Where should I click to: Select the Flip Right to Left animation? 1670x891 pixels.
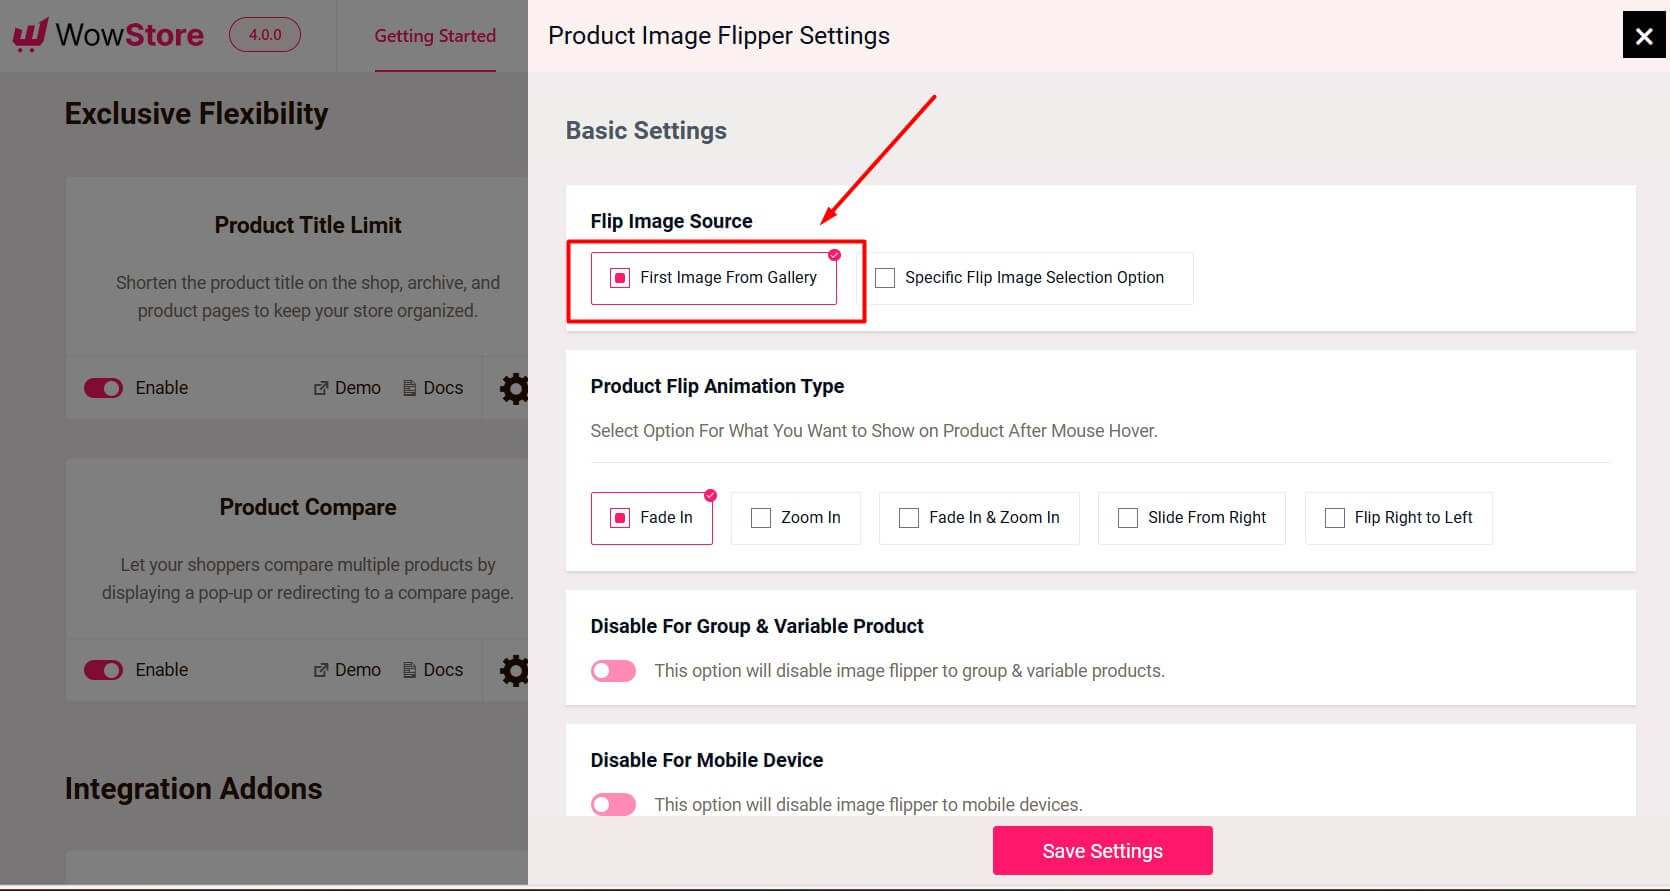[x=1334, y=518]
